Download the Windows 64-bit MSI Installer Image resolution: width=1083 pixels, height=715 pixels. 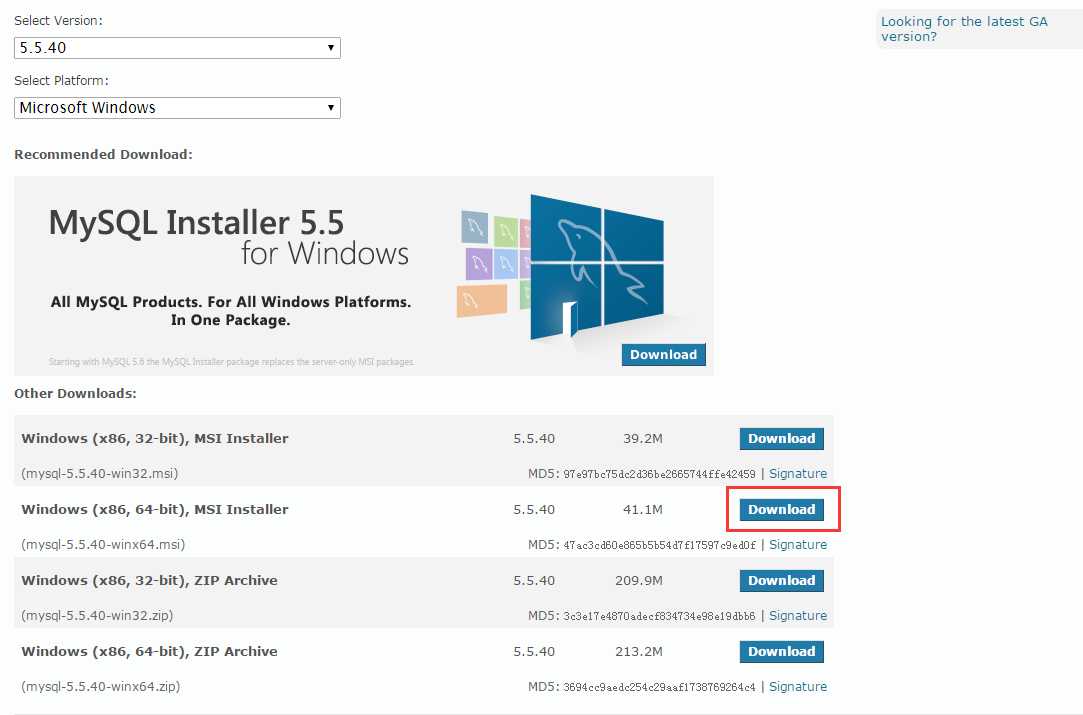[x=781, y=510]
